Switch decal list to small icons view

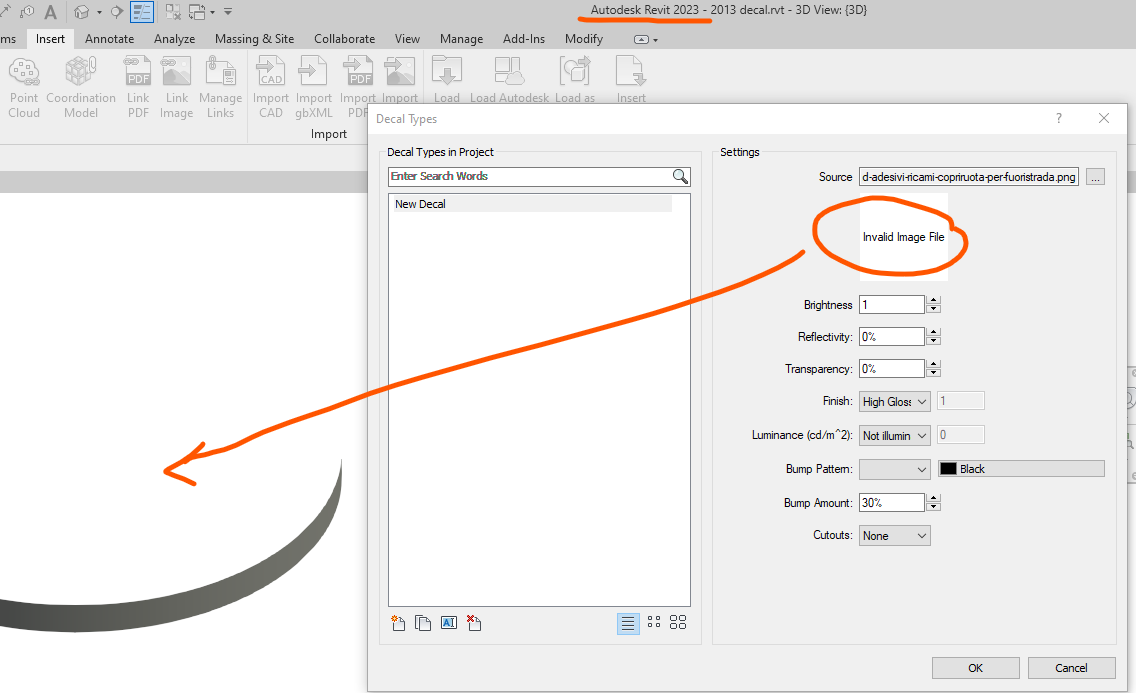click(x=654, y=622)
